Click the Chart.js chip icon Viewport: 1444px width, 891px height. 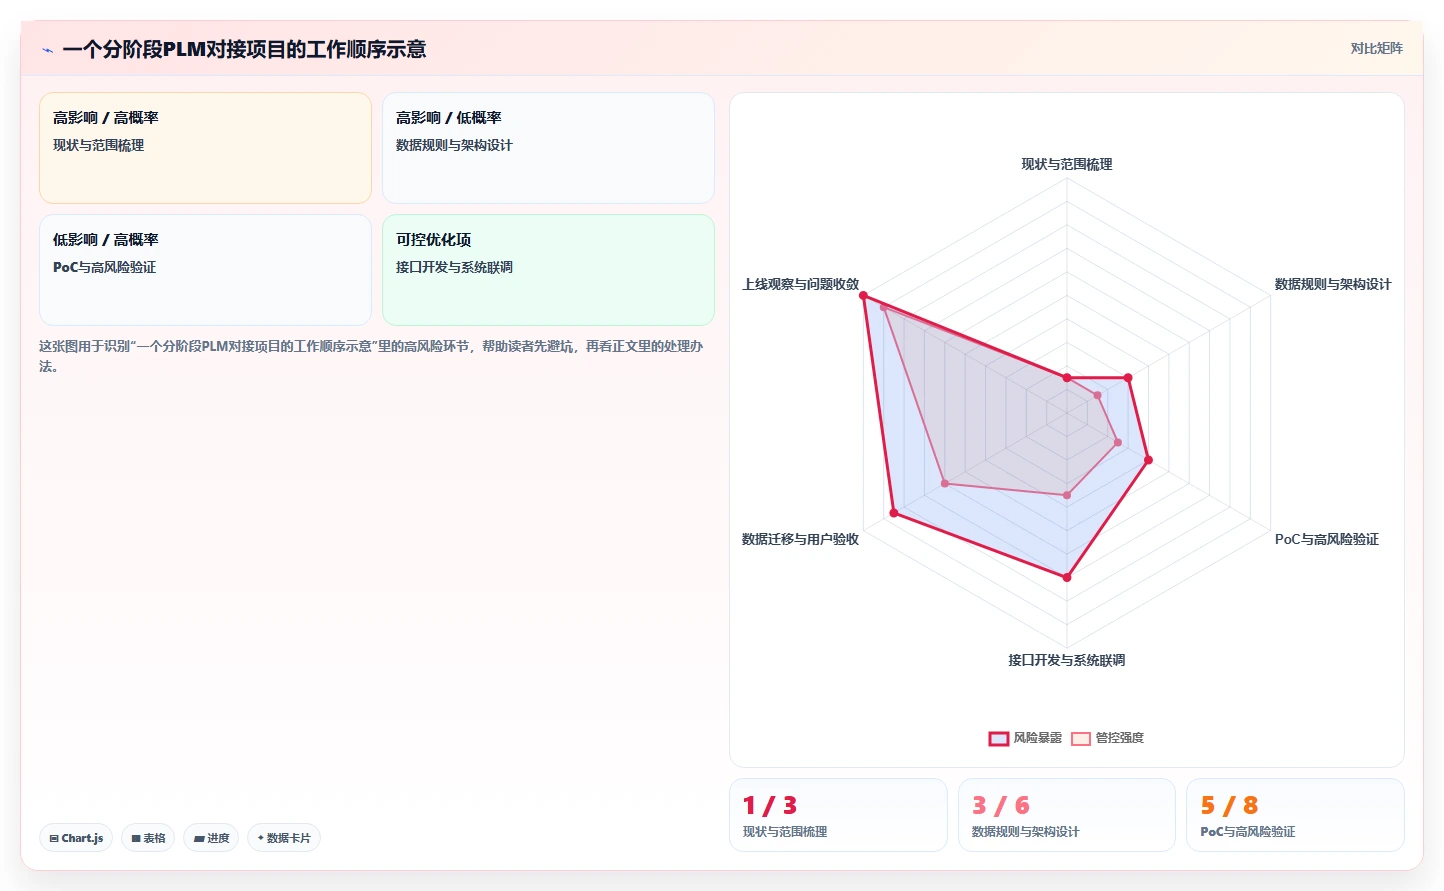pyautogui.click(x=54, y=839)
